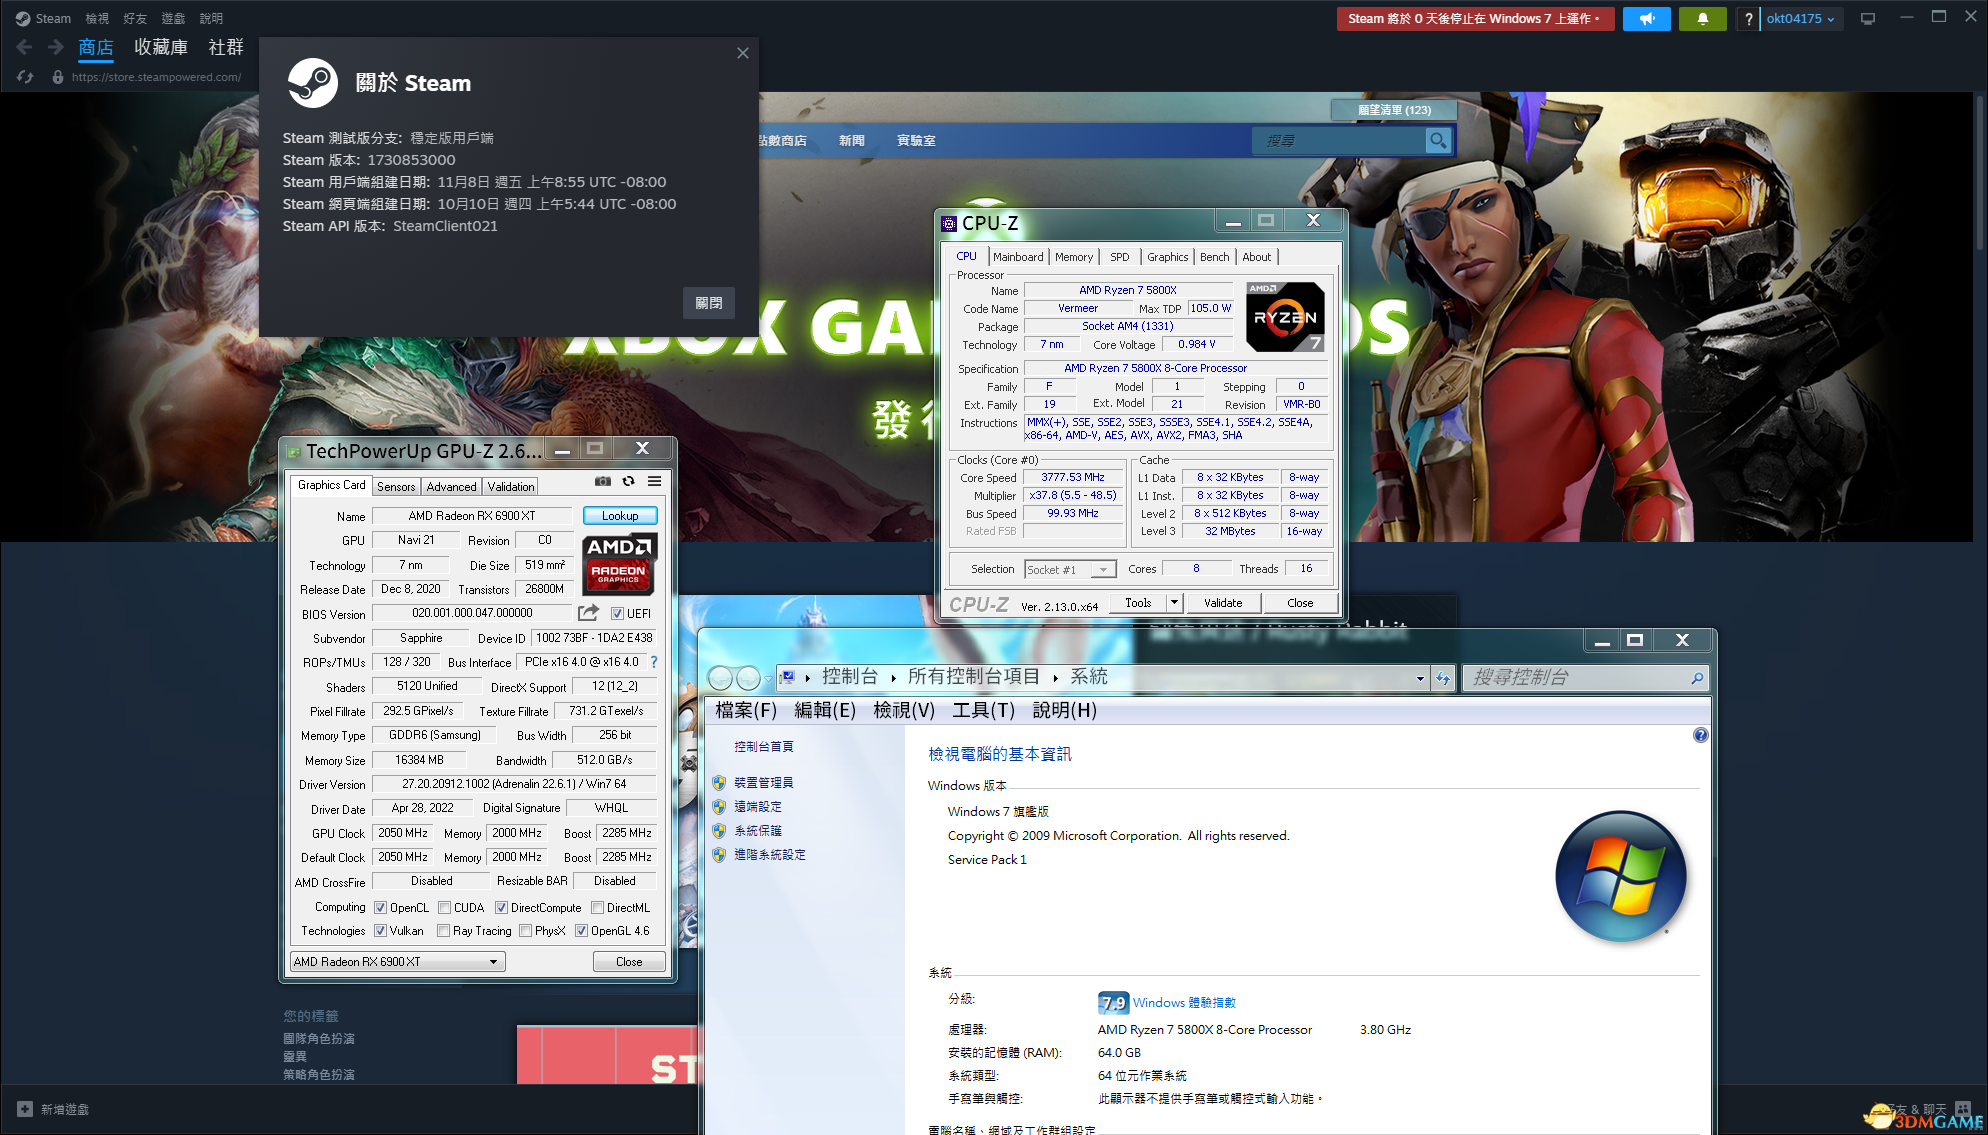Click the Steam back navigation arrow
Screen dimensions: 1988x1135
(24, 47)
